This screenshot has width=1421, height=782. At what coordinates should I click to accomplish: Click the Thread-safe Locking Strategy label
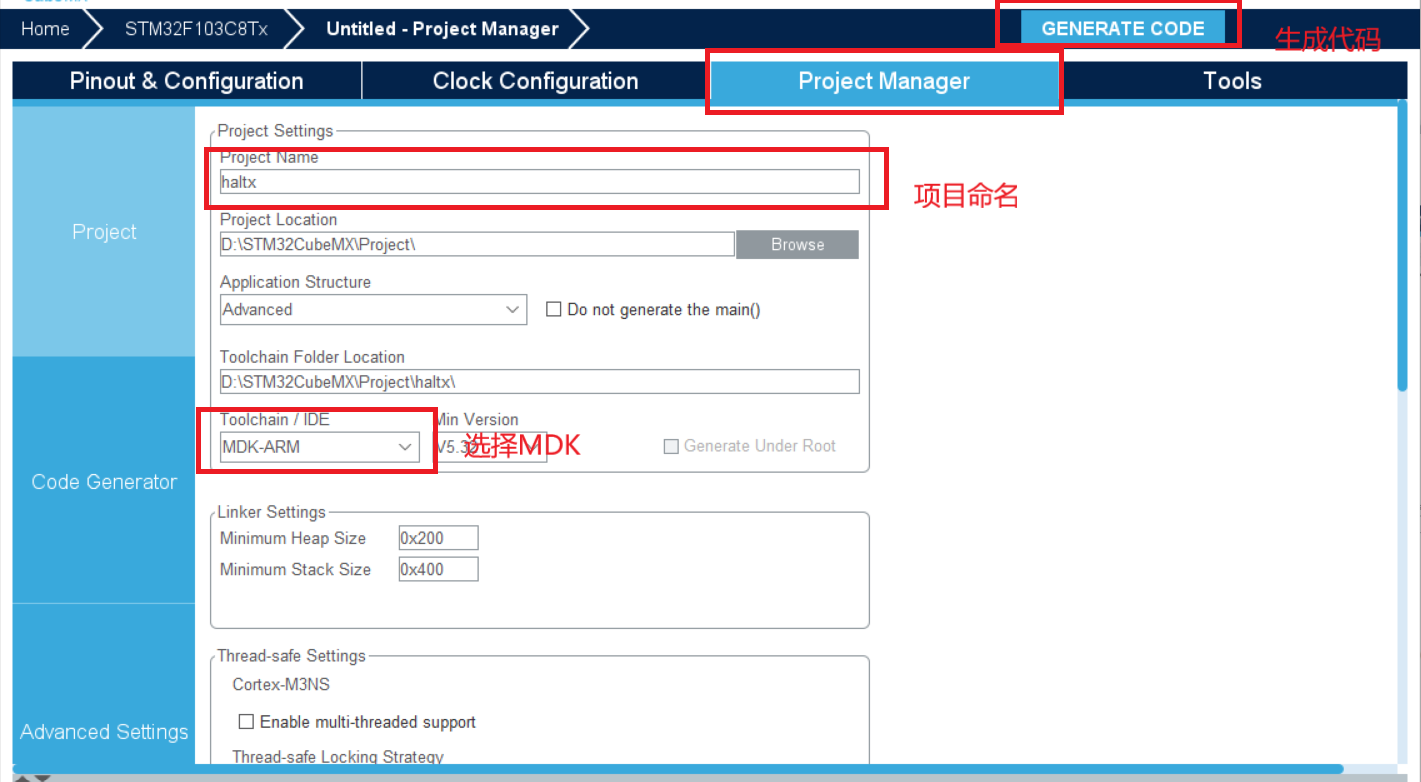[338, 757]
